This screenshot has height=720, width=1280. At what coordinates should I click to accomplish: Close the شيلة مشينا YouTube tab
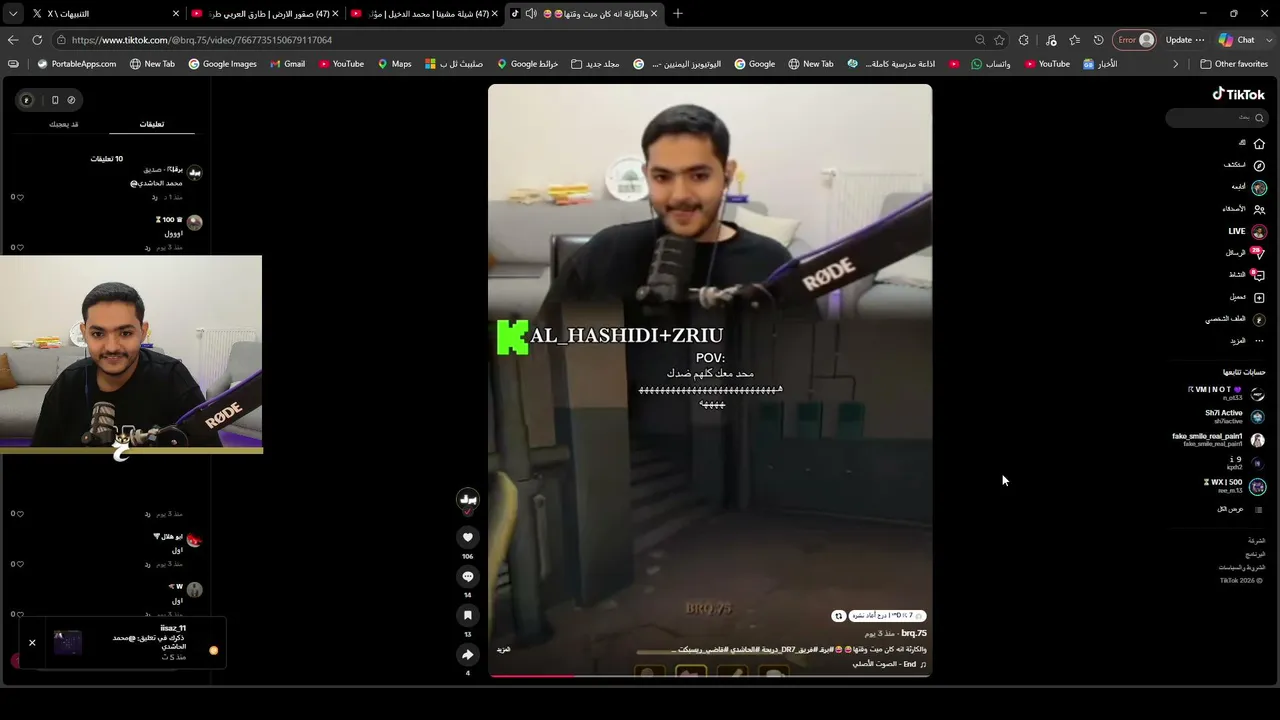point(495,14)
